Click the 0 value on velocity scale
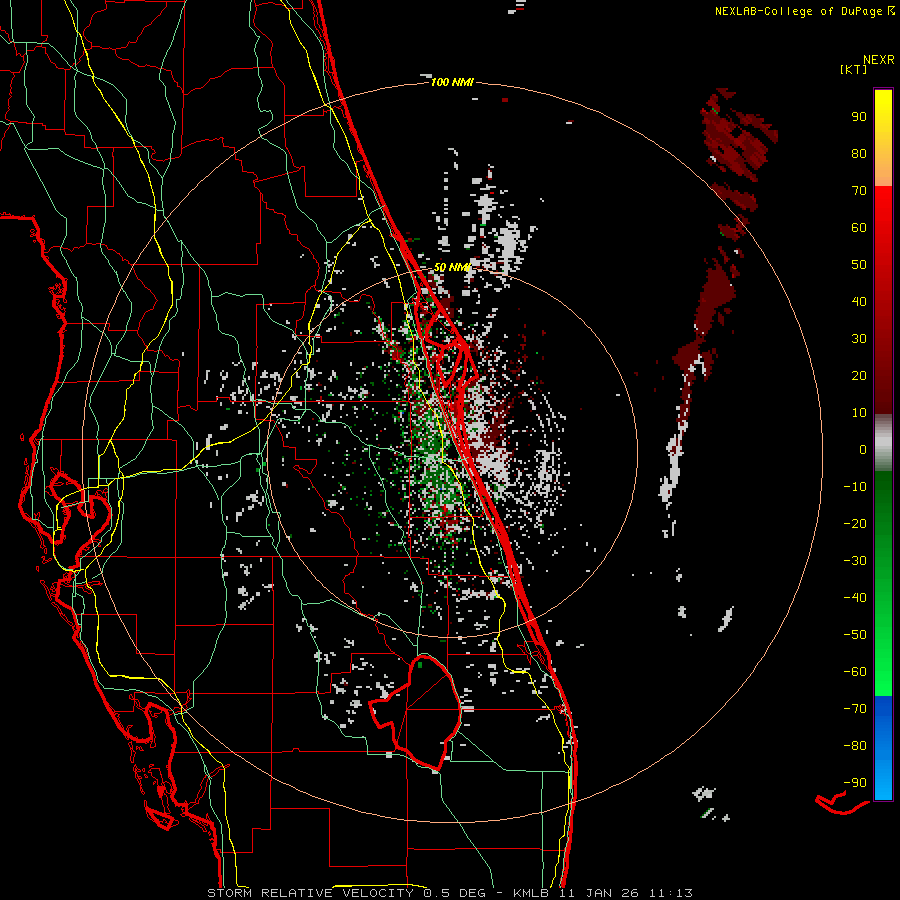The image size is (900, 900). coord(863,449)
